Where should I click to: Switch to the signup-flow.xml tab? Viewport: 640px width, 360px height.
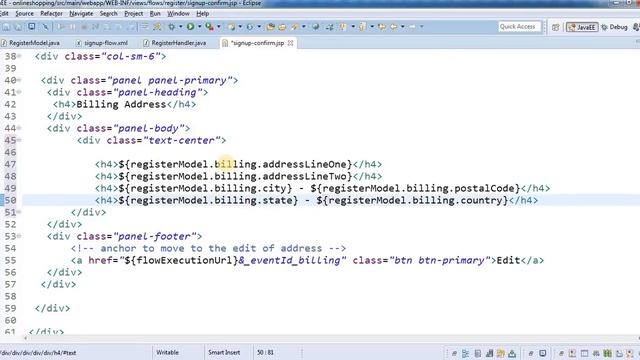(102, 43)
